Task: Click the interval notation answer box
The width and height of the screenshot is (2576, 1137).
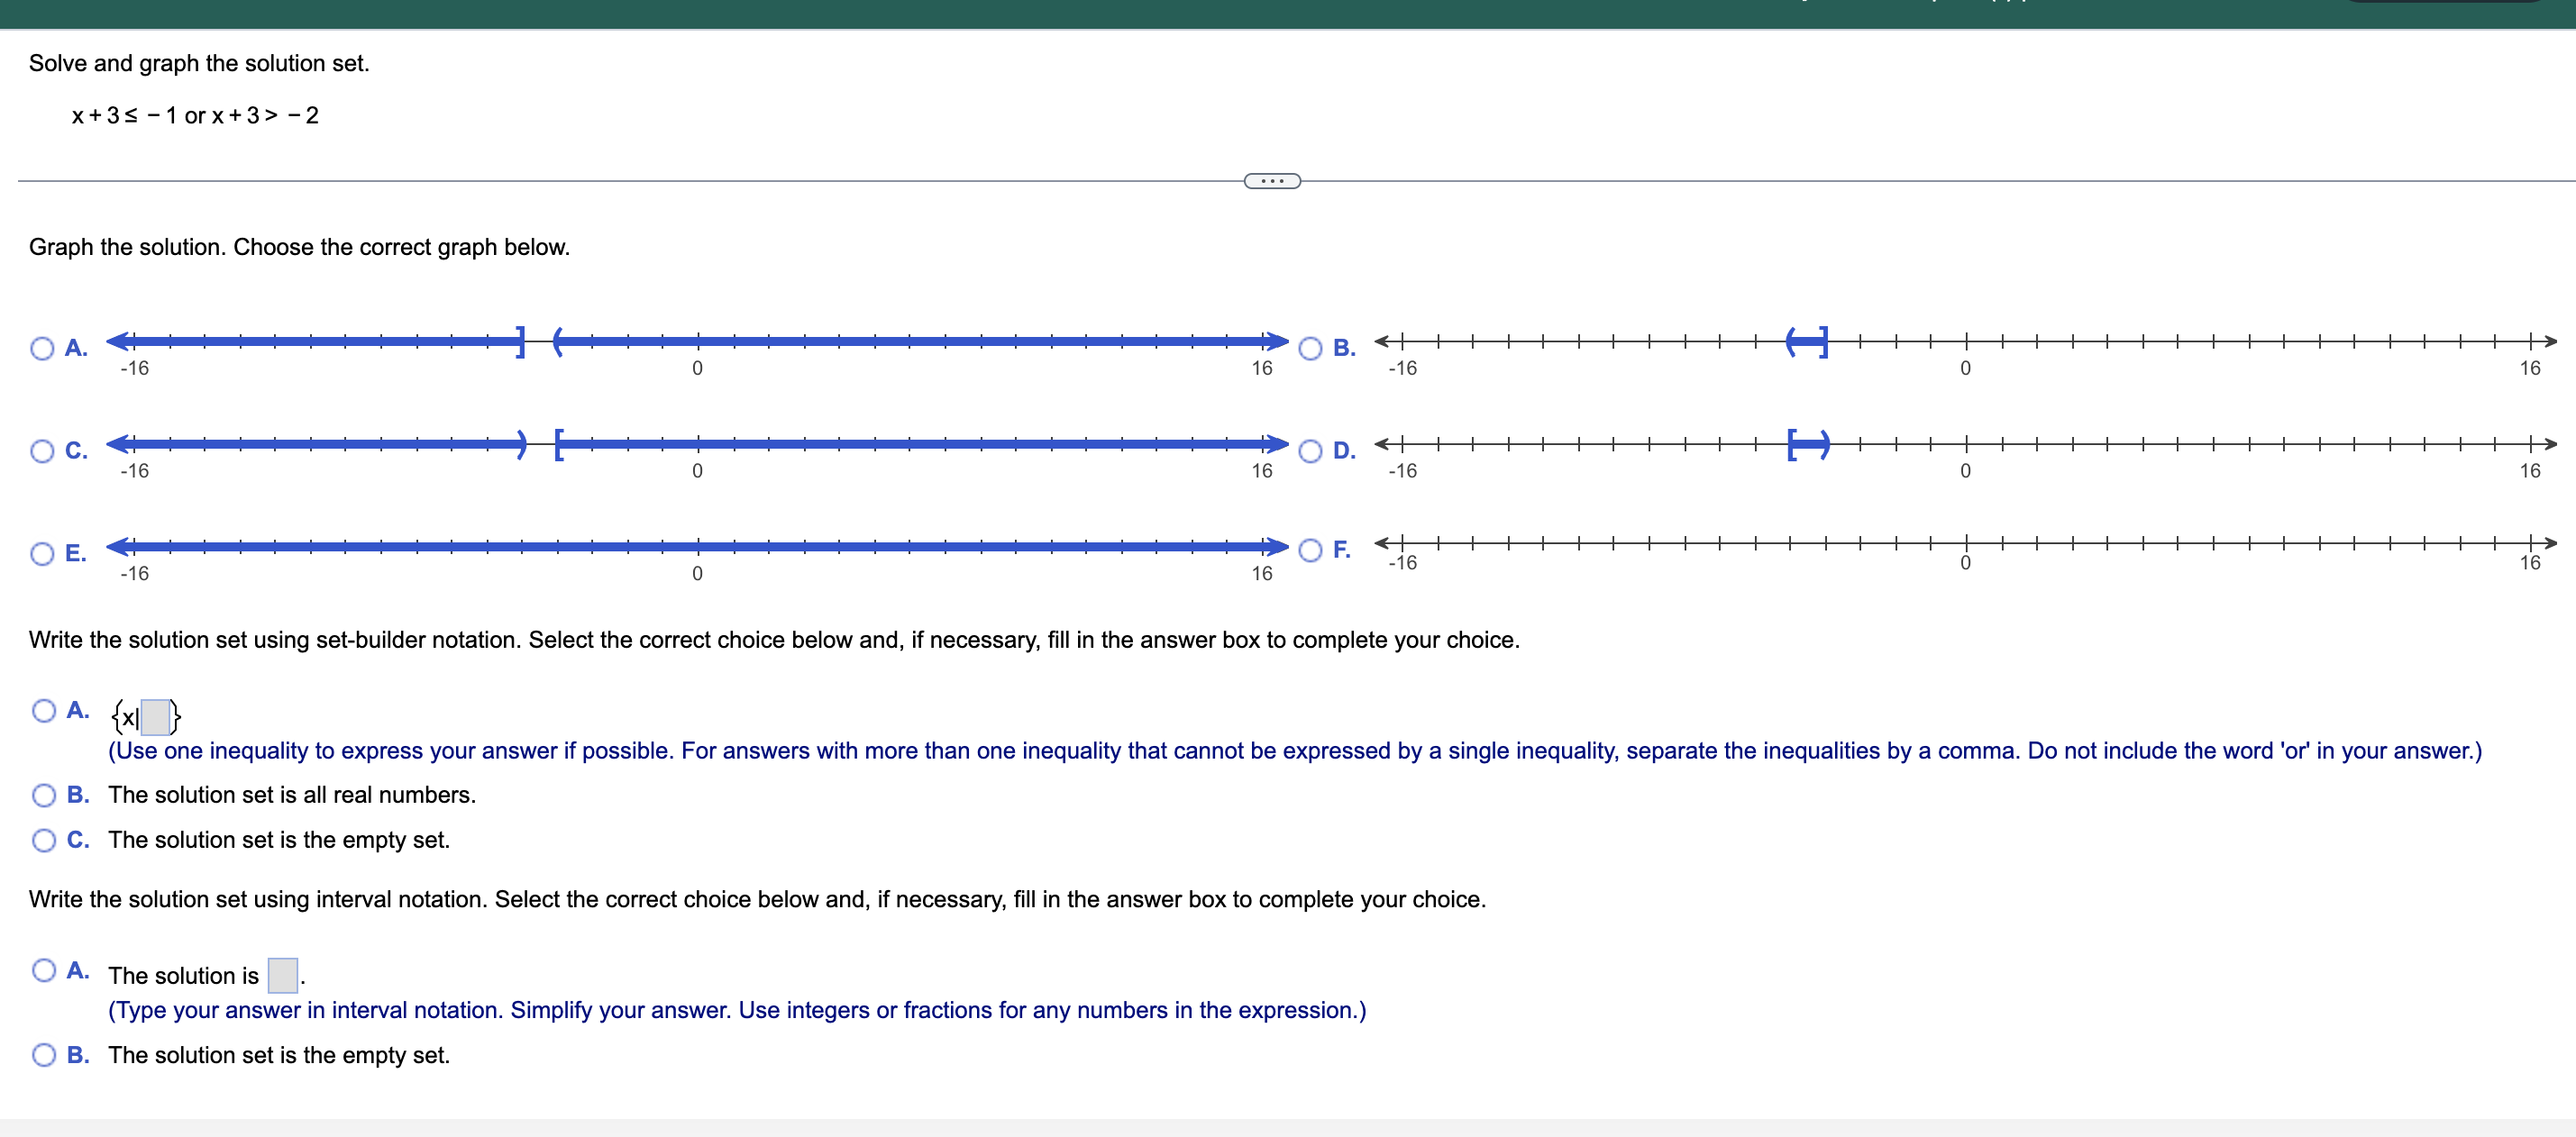Action: coord(281,974)
